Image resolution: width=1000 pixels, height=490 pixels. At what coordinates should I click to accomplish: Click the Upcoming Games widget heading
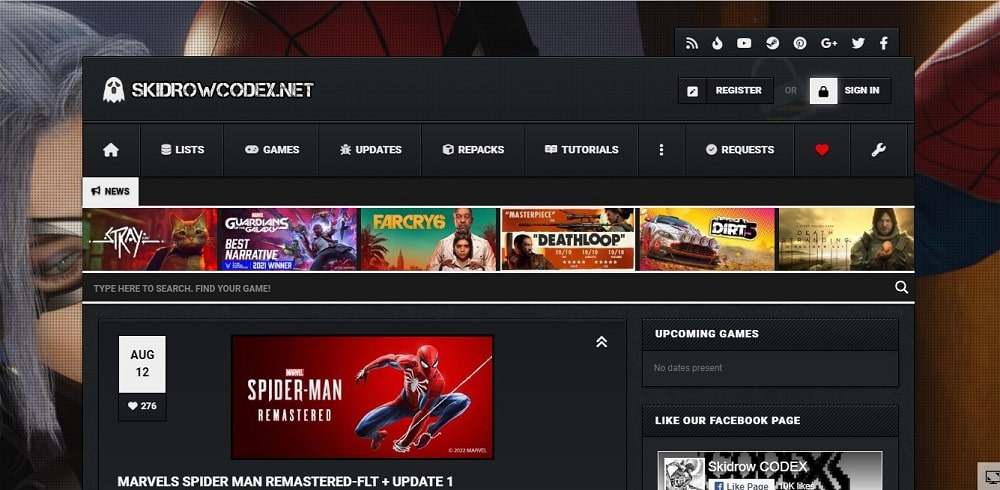tap(707, 334)
